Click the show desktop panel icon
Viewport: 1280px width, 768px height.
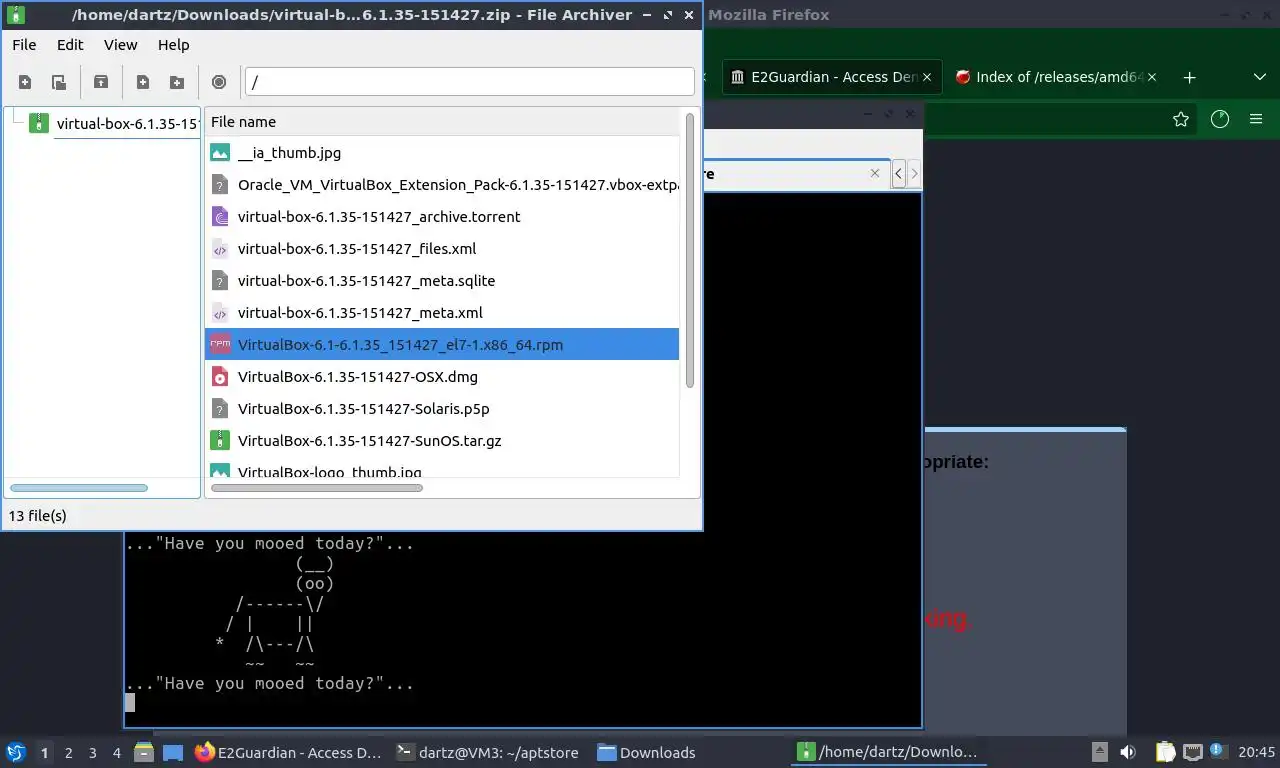pyautogui.click(x=173, y=752)
